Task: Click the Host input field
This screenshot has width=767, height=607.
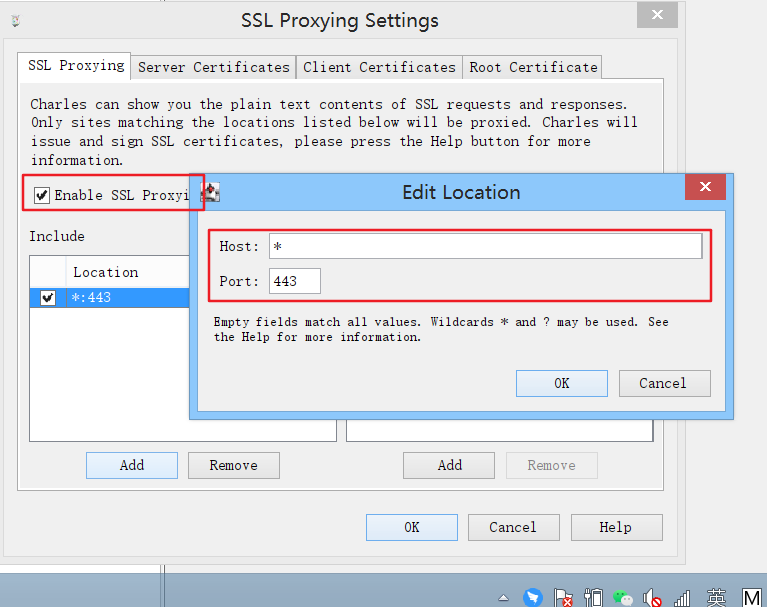Action: pyautogui.click(x=485, y=246)
